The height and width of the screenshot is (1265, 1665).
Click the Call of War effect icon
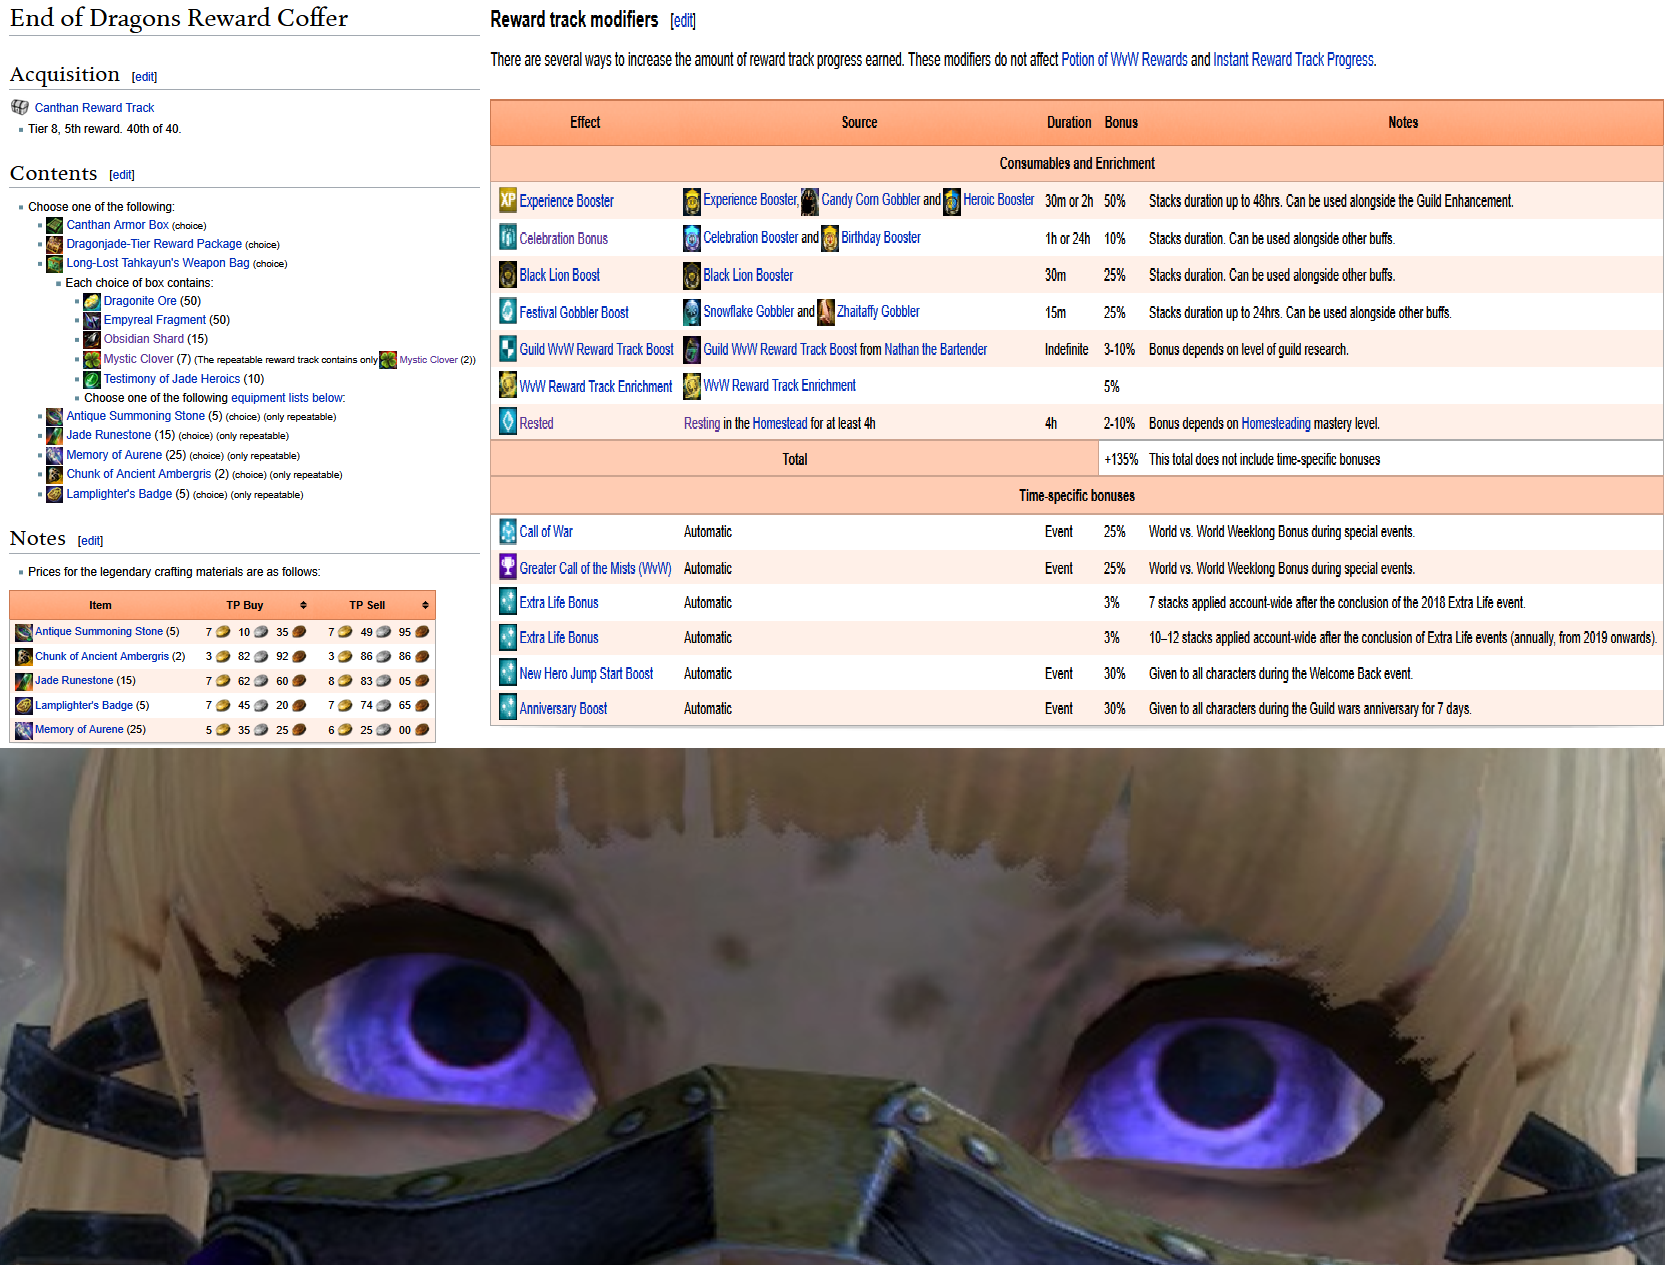tap(508, 531)
